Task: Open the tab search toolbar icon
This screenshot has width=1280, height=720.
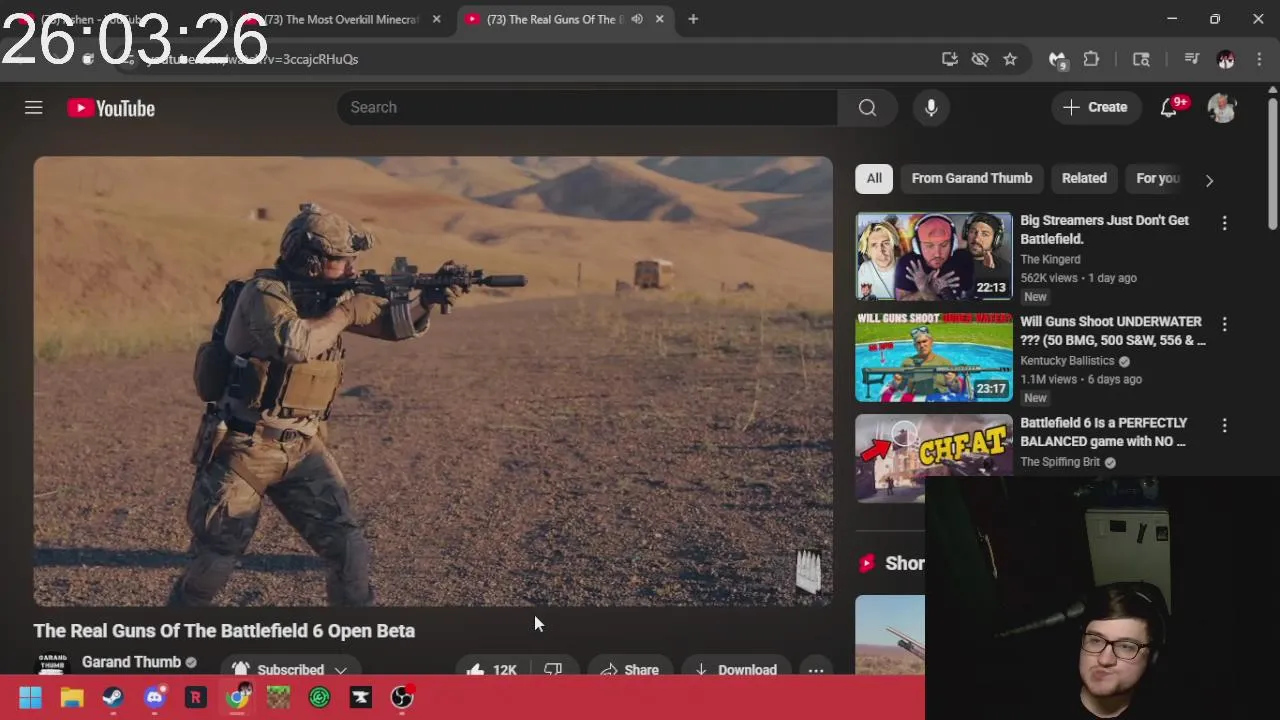Action: tap(1141, 59)
